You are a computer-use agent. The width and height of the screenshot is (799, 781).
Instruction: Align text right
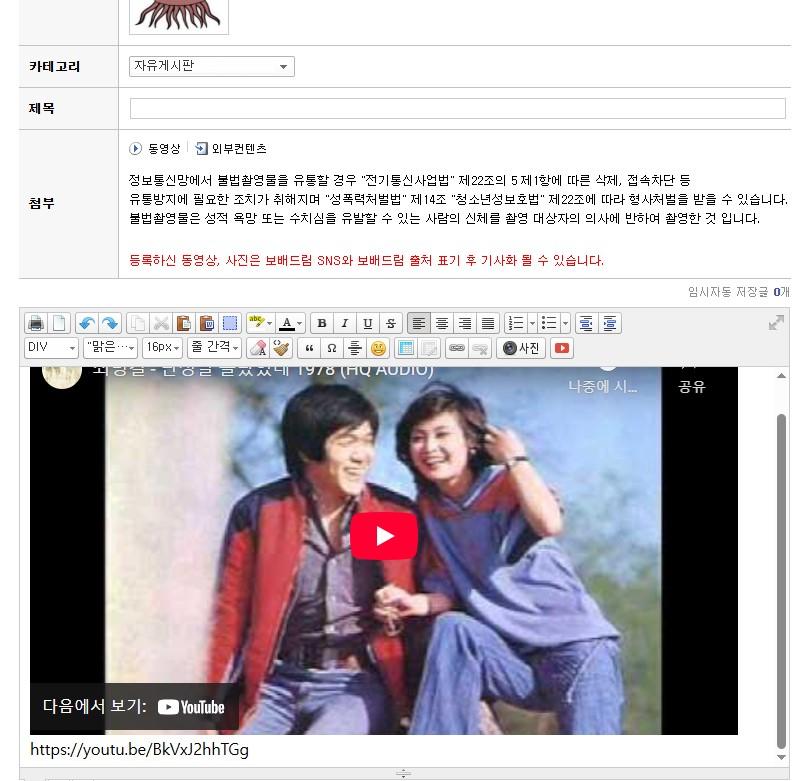[x=465, y=323]
